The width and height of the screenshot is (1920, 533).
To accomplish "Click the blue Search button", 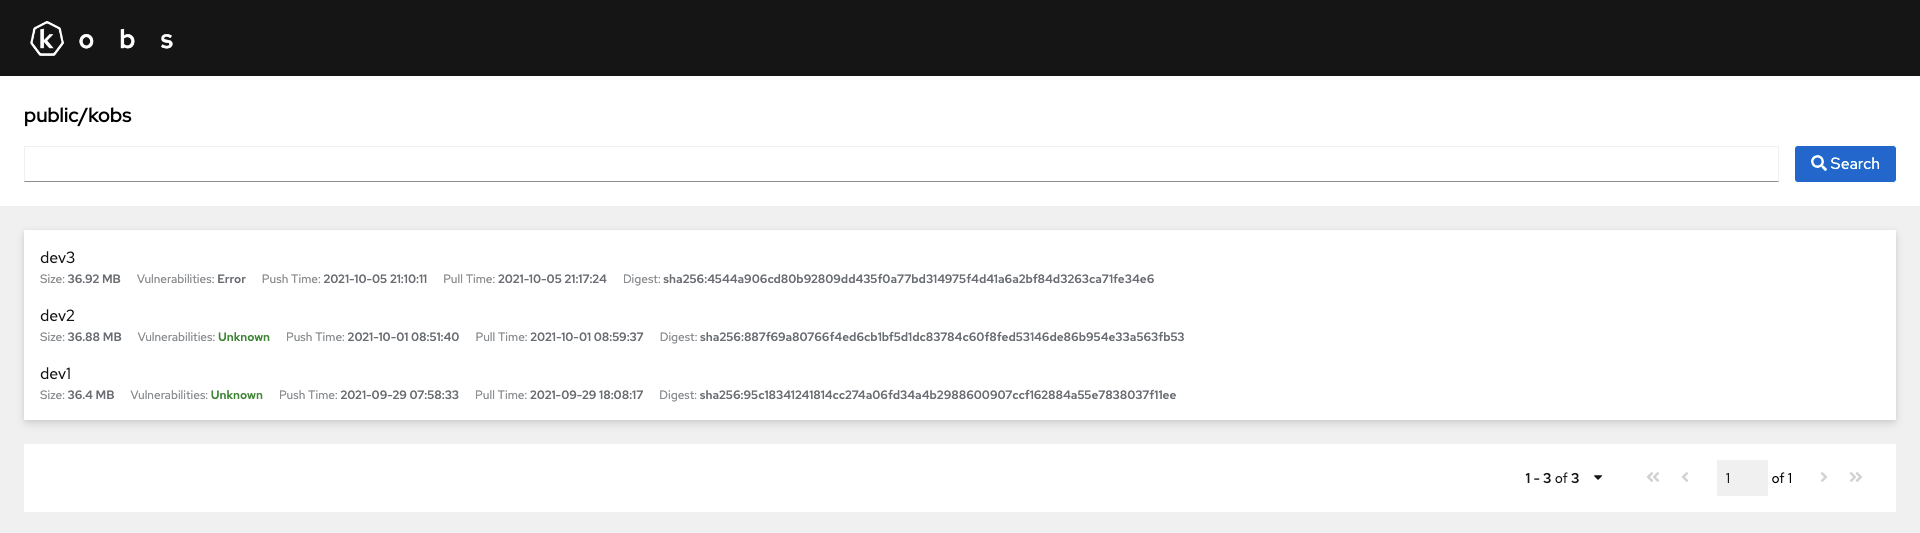I will 1845,164.
